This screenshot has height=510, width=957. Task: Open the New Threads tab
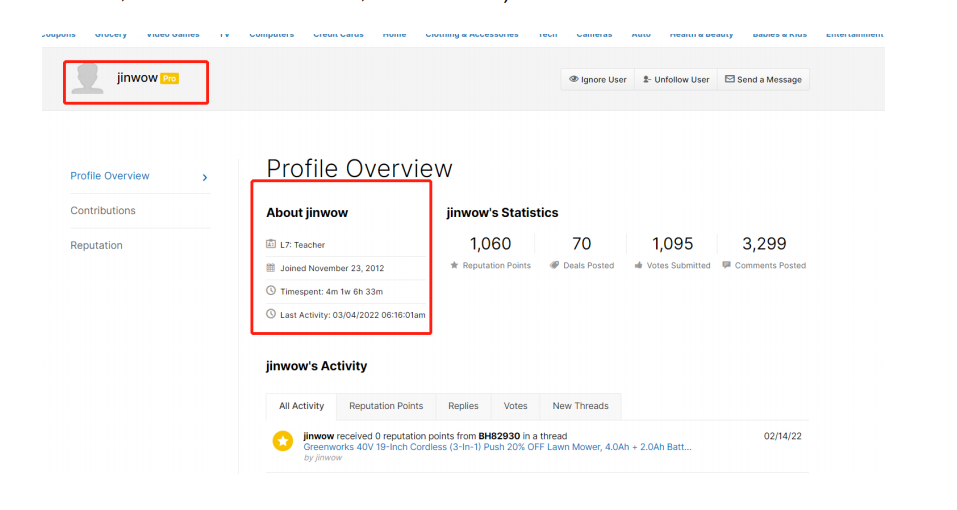[580, 406]
